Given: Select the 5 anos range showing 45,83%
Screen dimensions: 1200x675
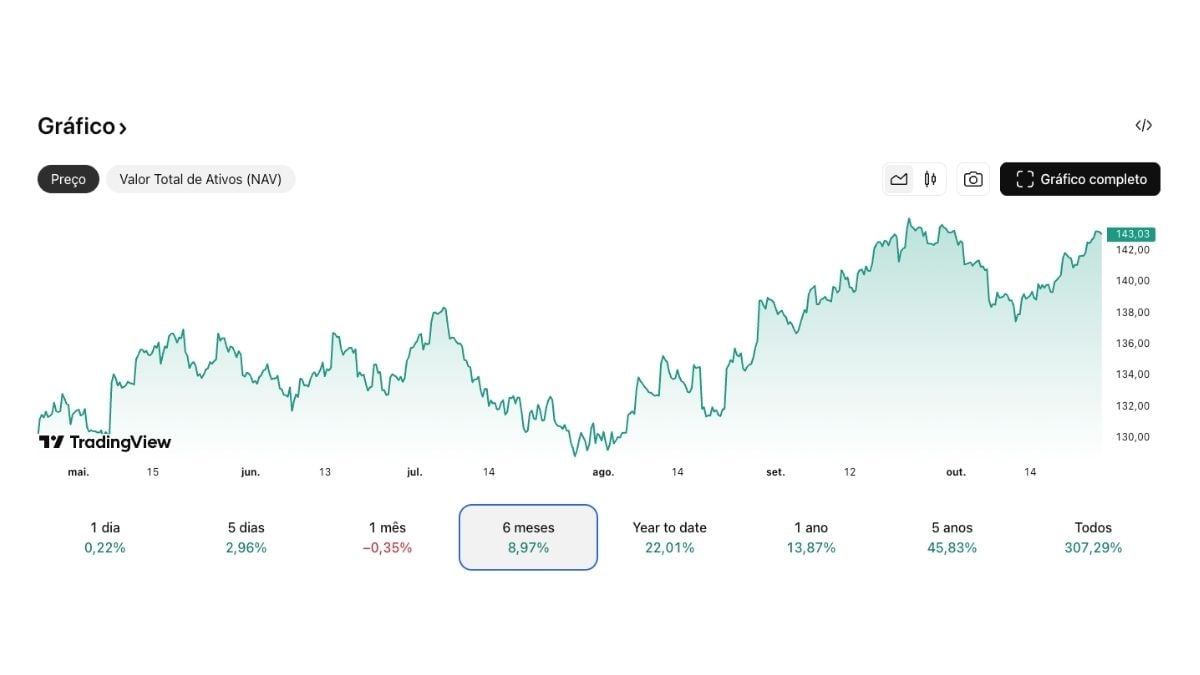Looking at the screenshot, I should [952, 537].
